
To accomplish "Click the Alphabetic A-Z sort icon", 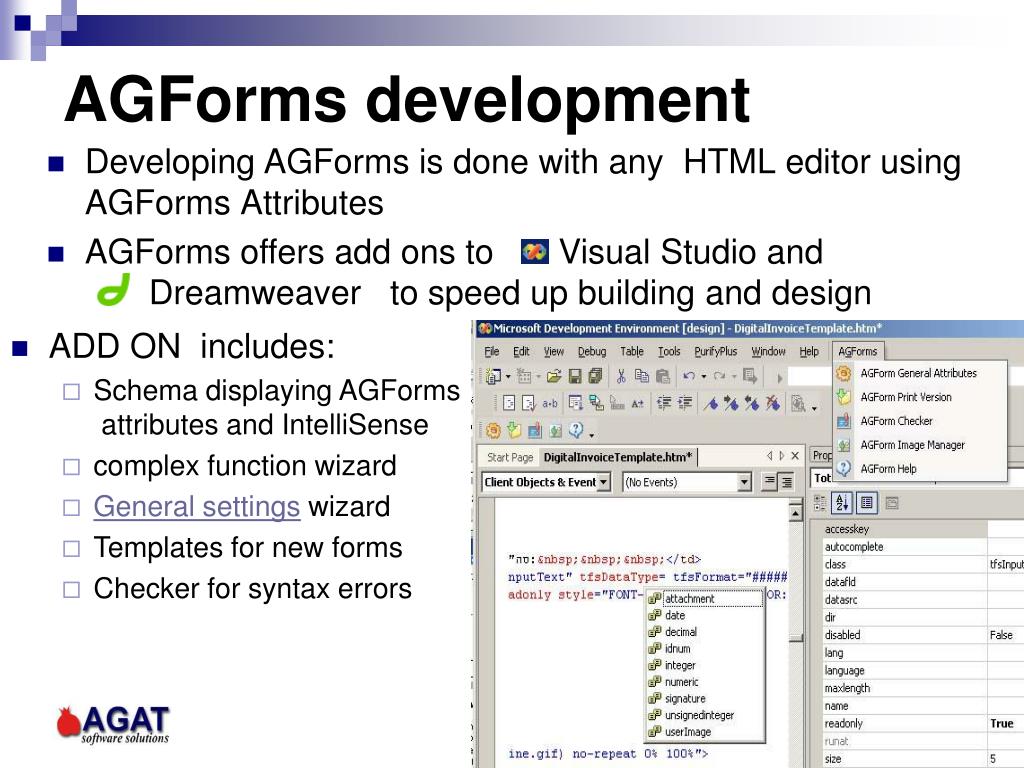I will pos(842,502).
